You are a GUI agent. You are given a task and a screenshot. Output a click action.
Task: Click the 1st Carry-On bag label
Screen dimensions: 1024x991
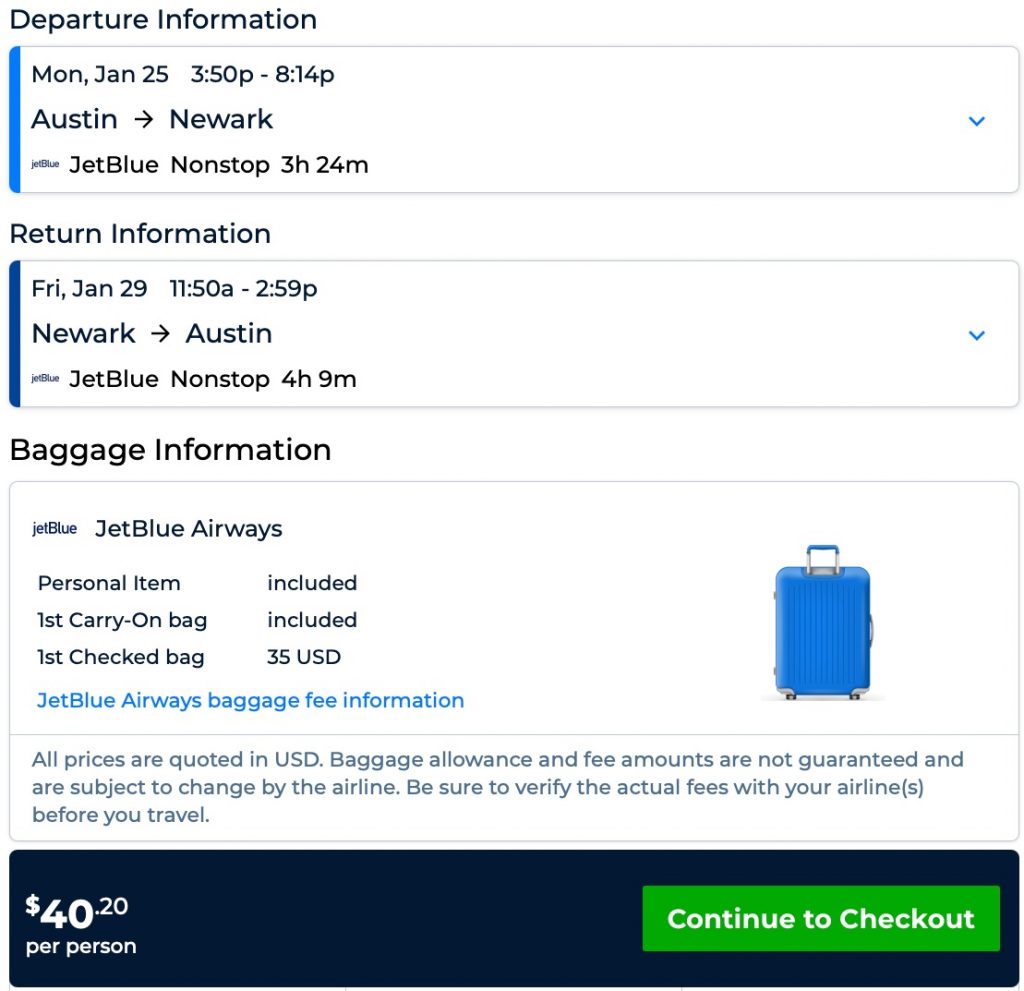(x=122, y=620)
